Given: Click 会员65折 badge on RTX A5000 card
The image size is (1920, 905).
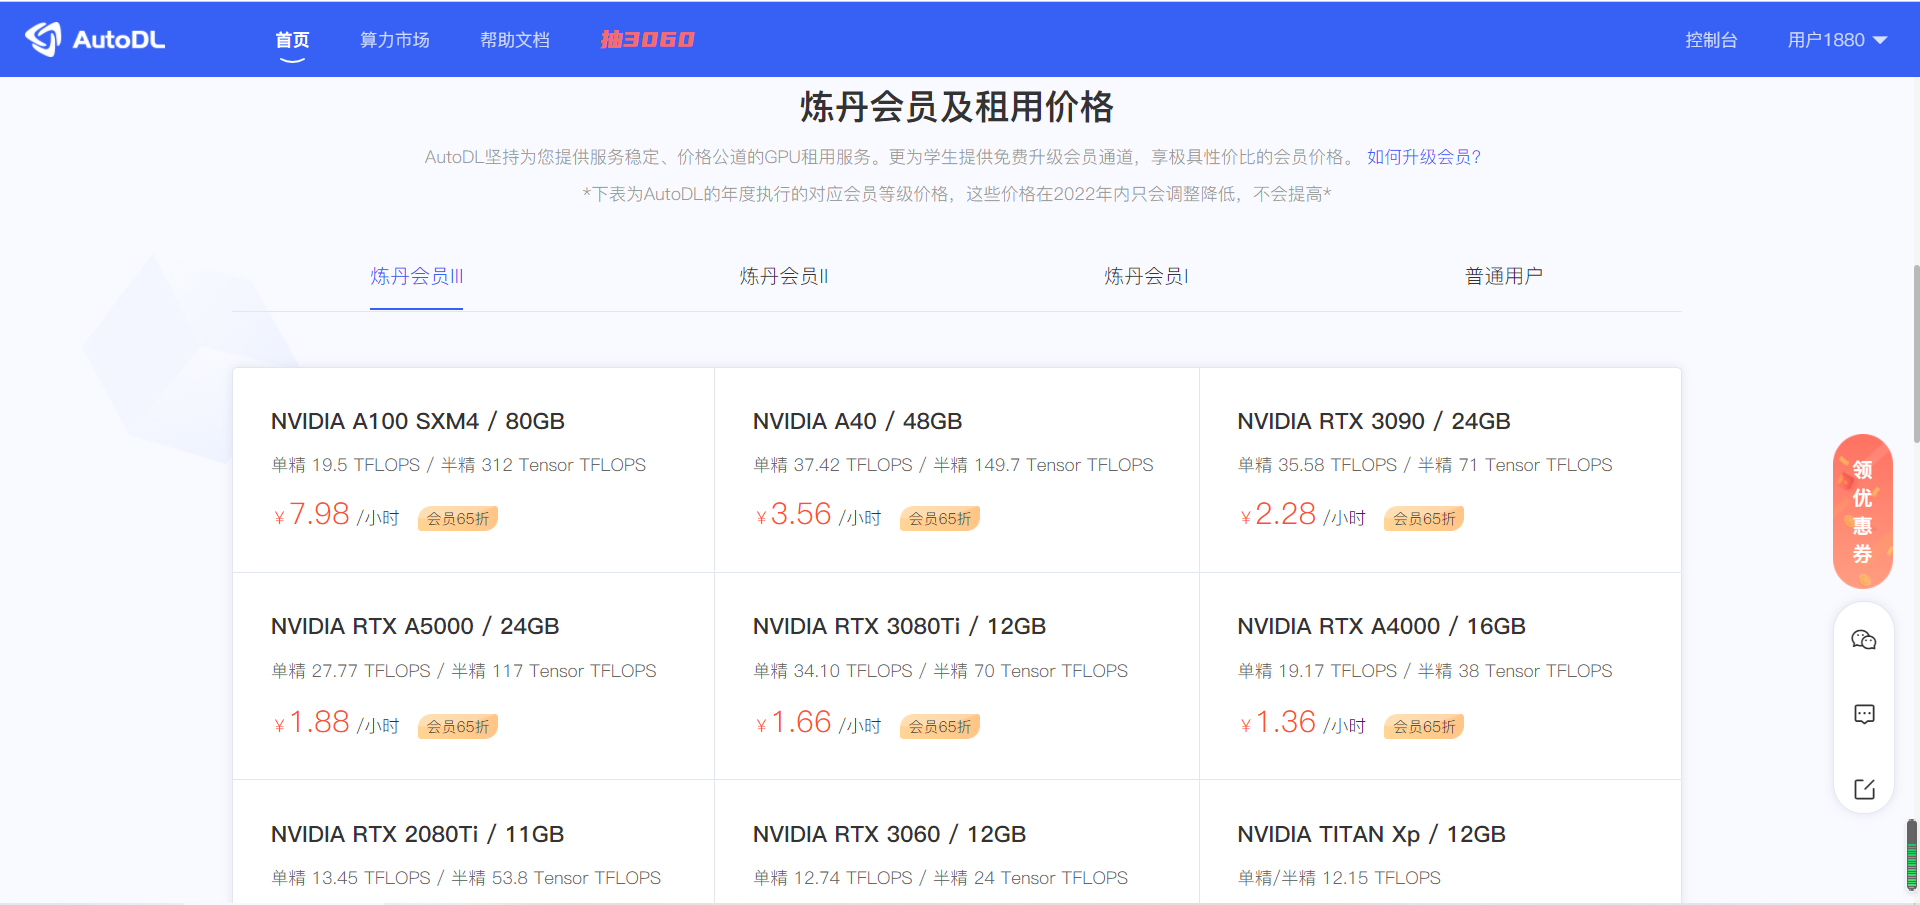Looking at the screenshot, I should click(458, 726).
